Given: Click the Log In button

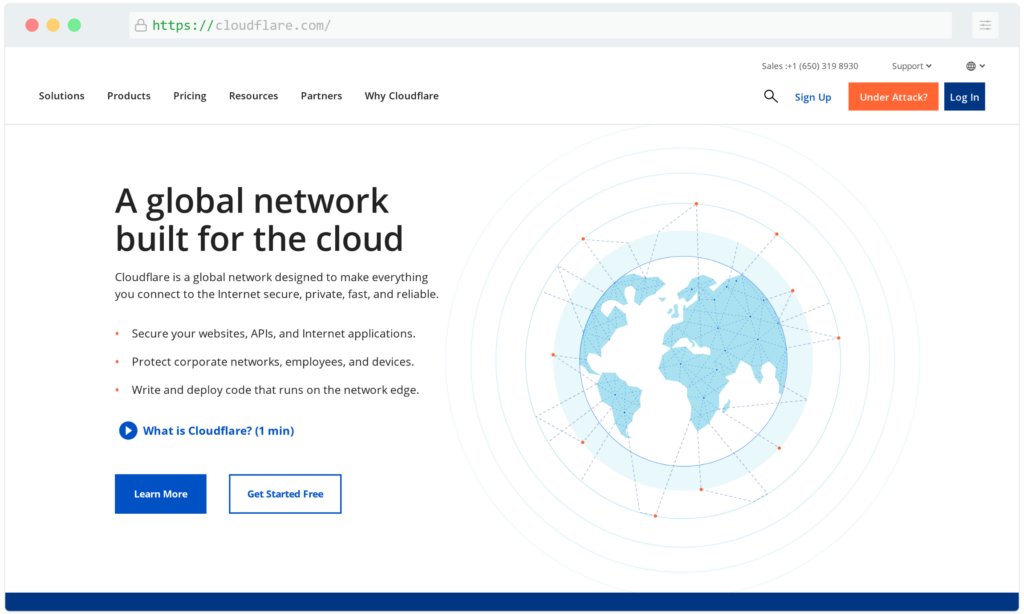Looking at the screenshot, I should 965,97.
